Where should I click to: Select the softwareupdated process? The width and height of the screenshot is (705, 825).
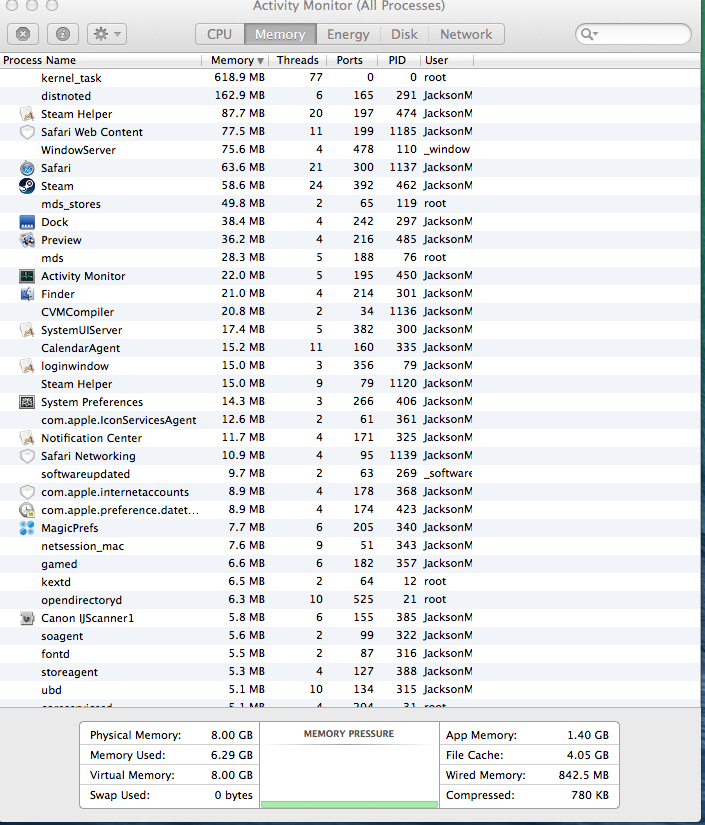coord(352,474)
